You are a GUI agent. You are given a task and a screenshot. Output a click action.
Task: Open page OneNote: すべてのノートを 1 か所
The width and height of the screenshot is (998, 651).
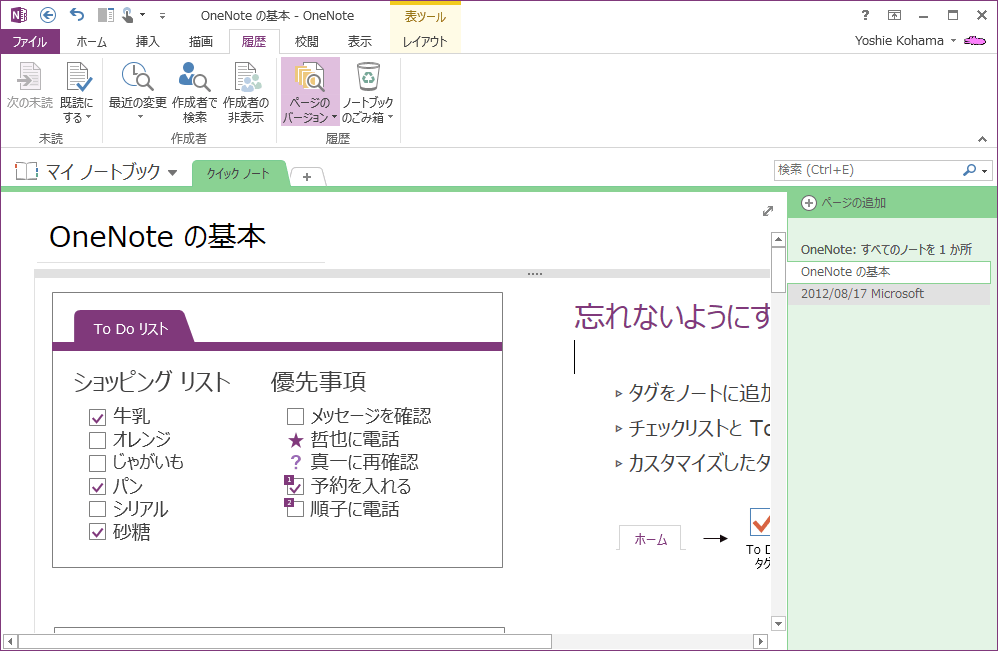tap(889, 249)
